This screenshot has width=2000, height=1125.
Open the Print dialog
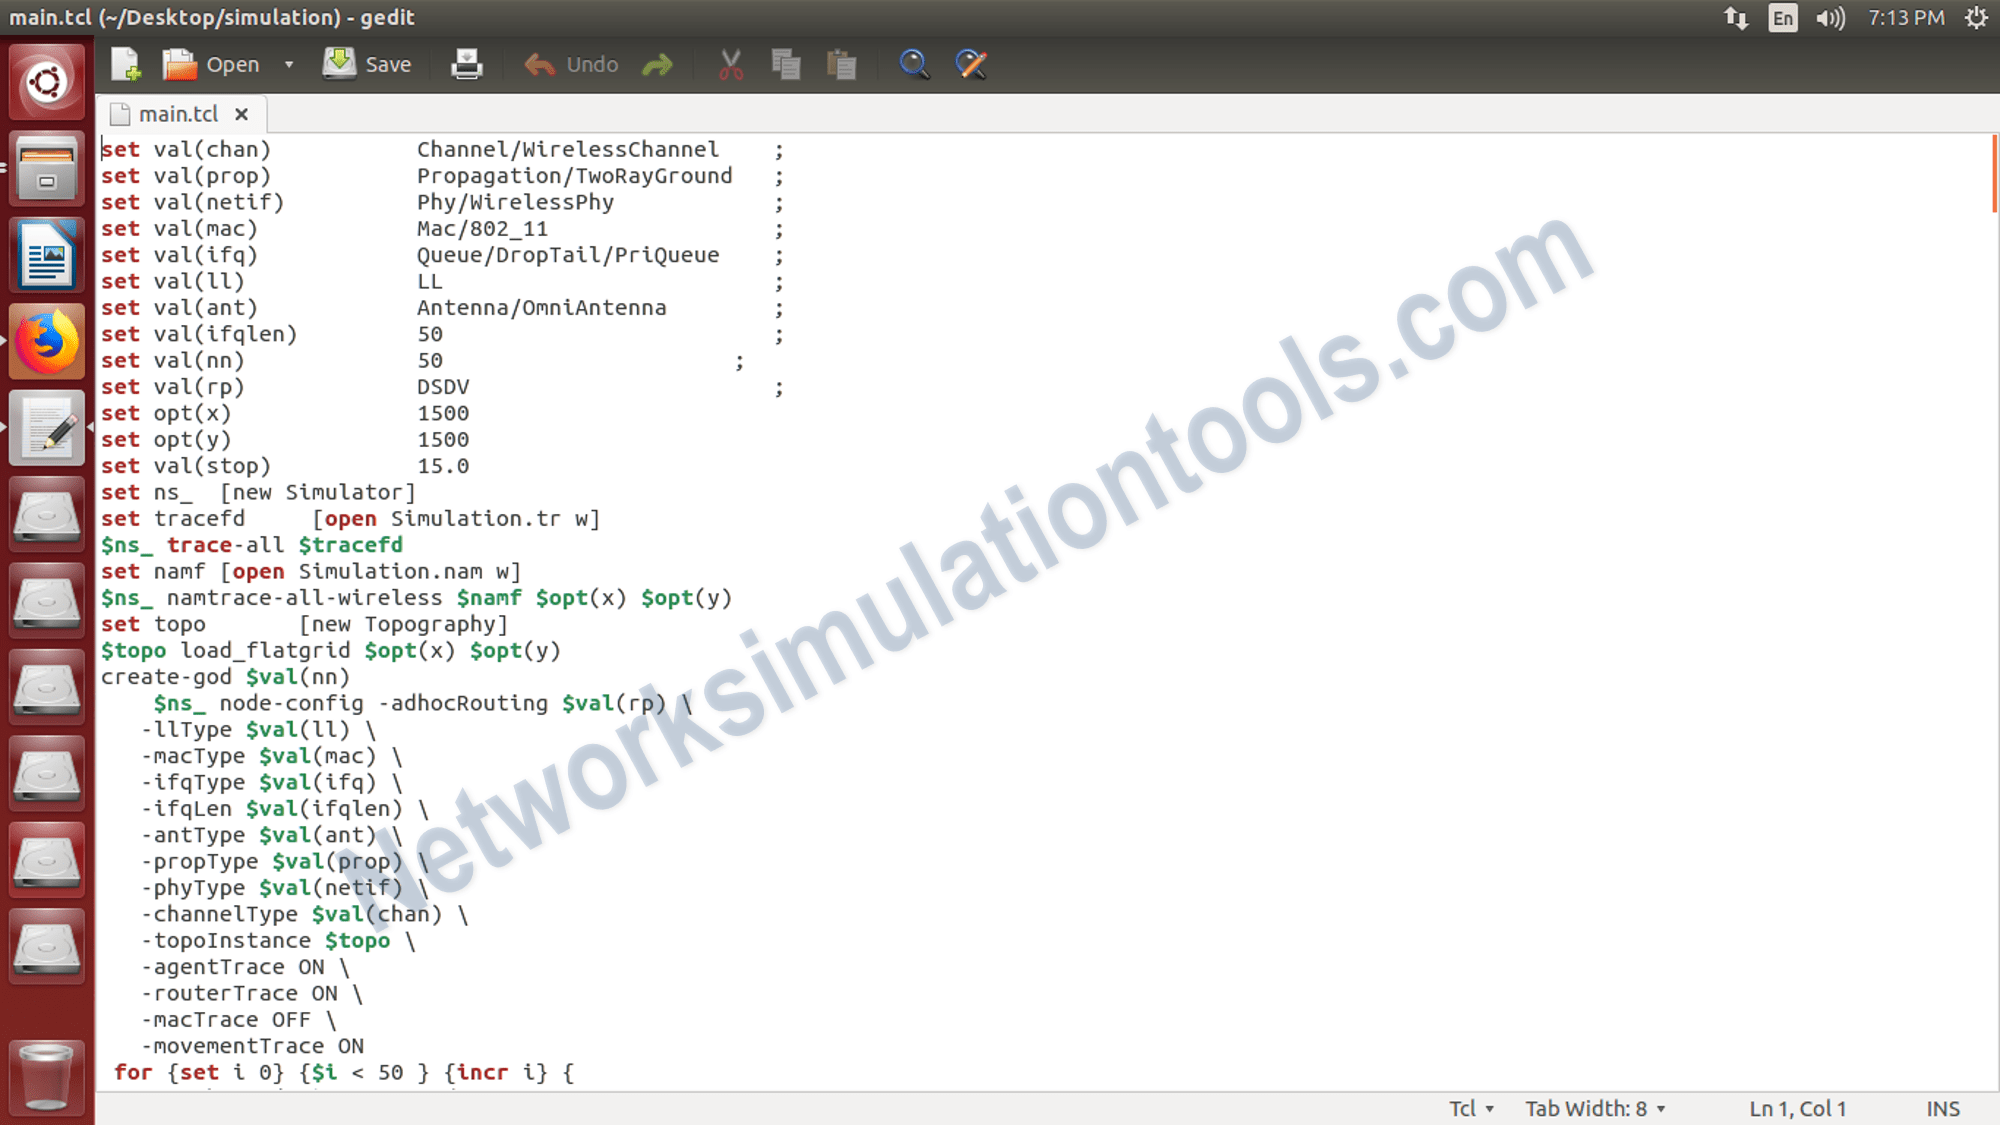pyautogui.click(x=466, y=63)
